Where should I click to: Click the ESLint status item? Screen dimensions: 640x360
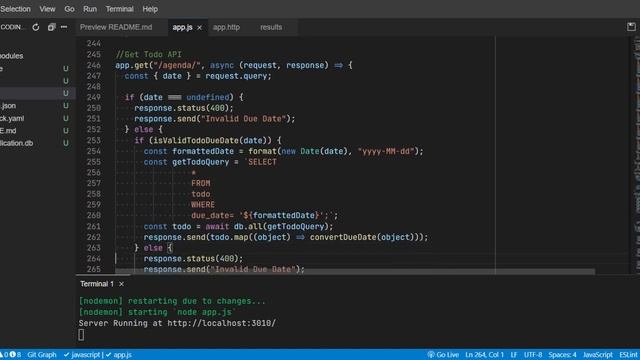[x=628, y=355]
